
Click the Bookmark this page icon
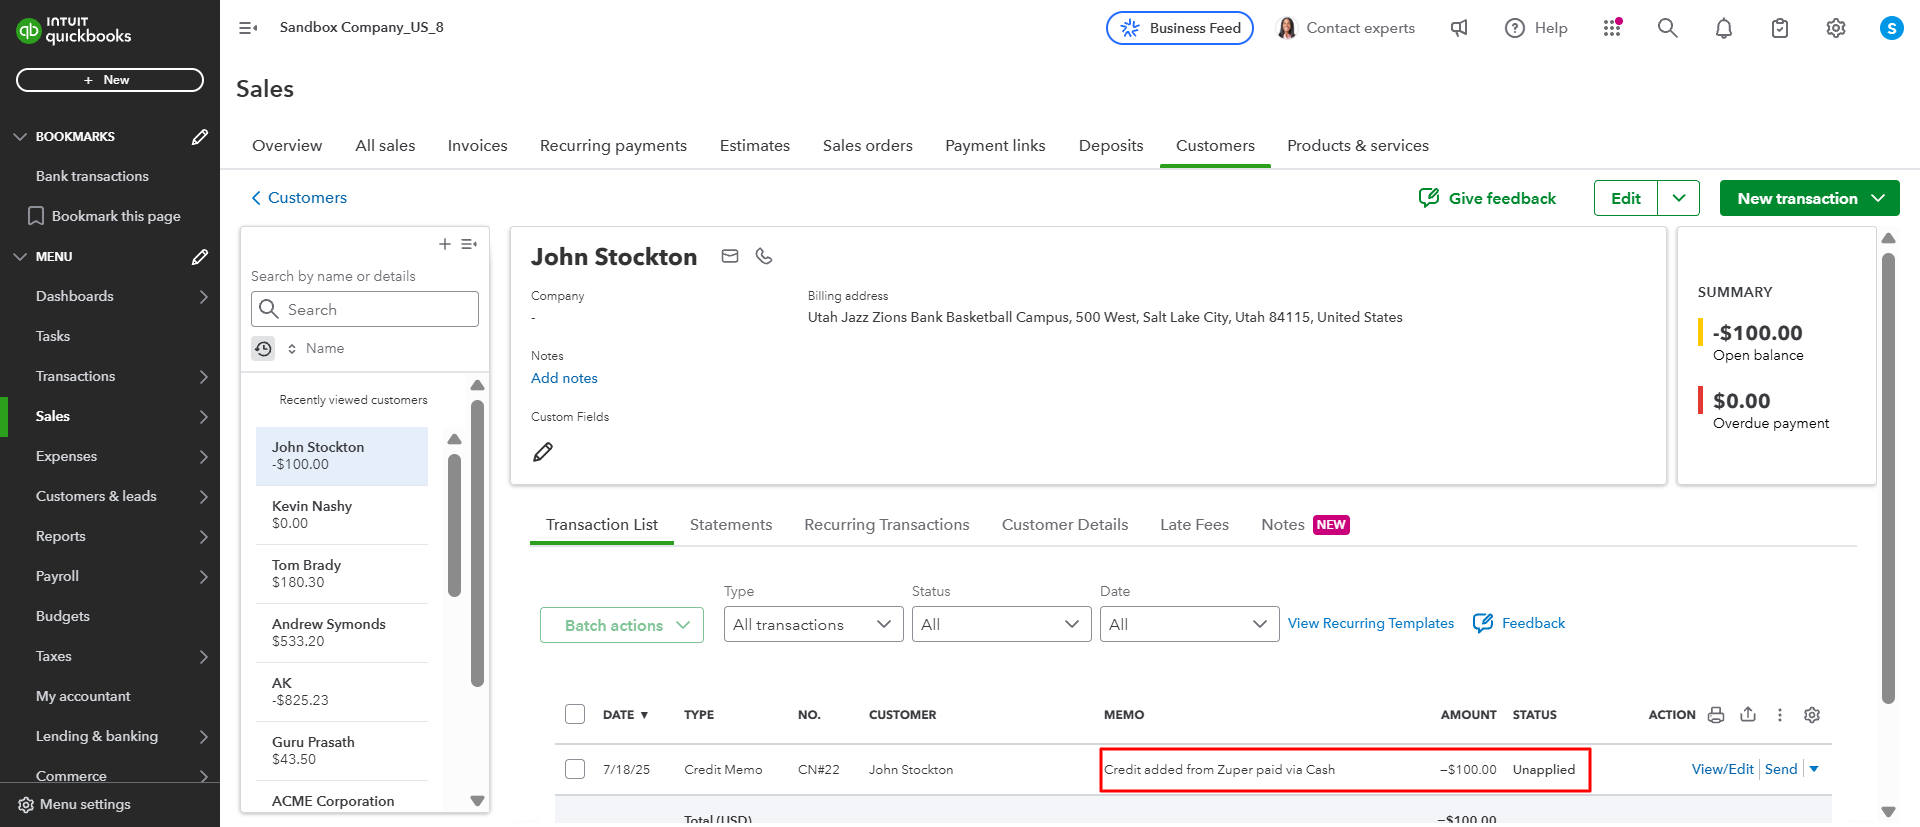coord(36,216)
